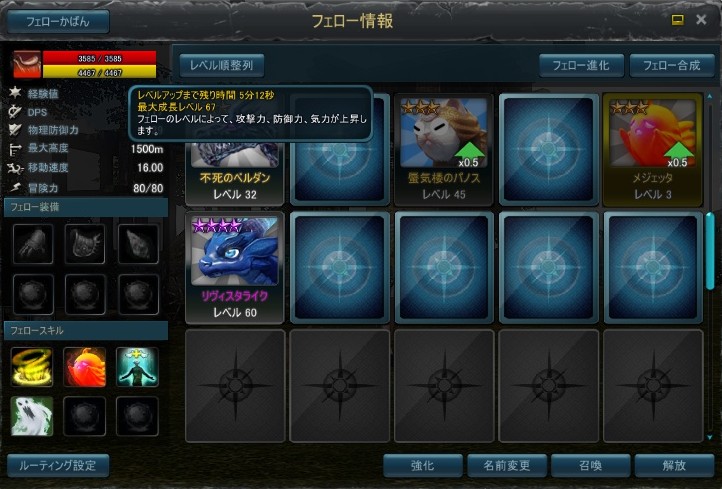
Task: Select the teal healing figure skill icon
Action: click(x=137, y=367)
